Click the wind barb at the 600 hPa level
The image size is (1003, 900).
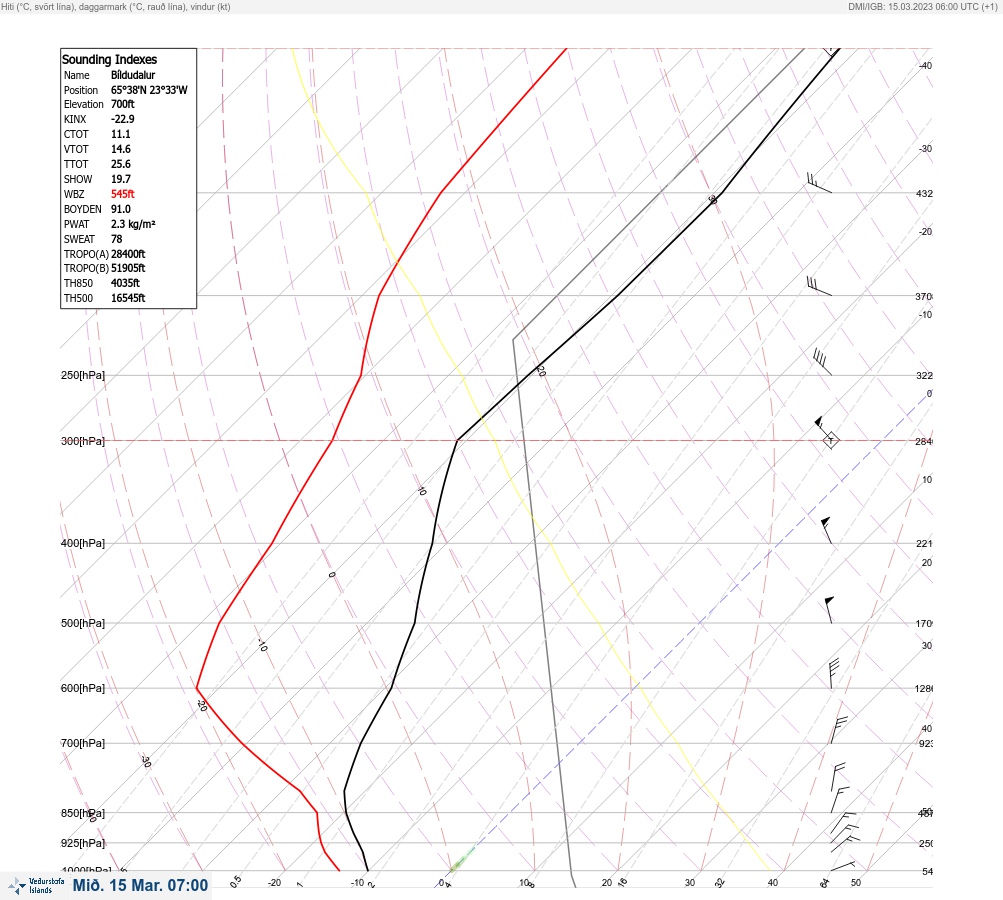833,674
